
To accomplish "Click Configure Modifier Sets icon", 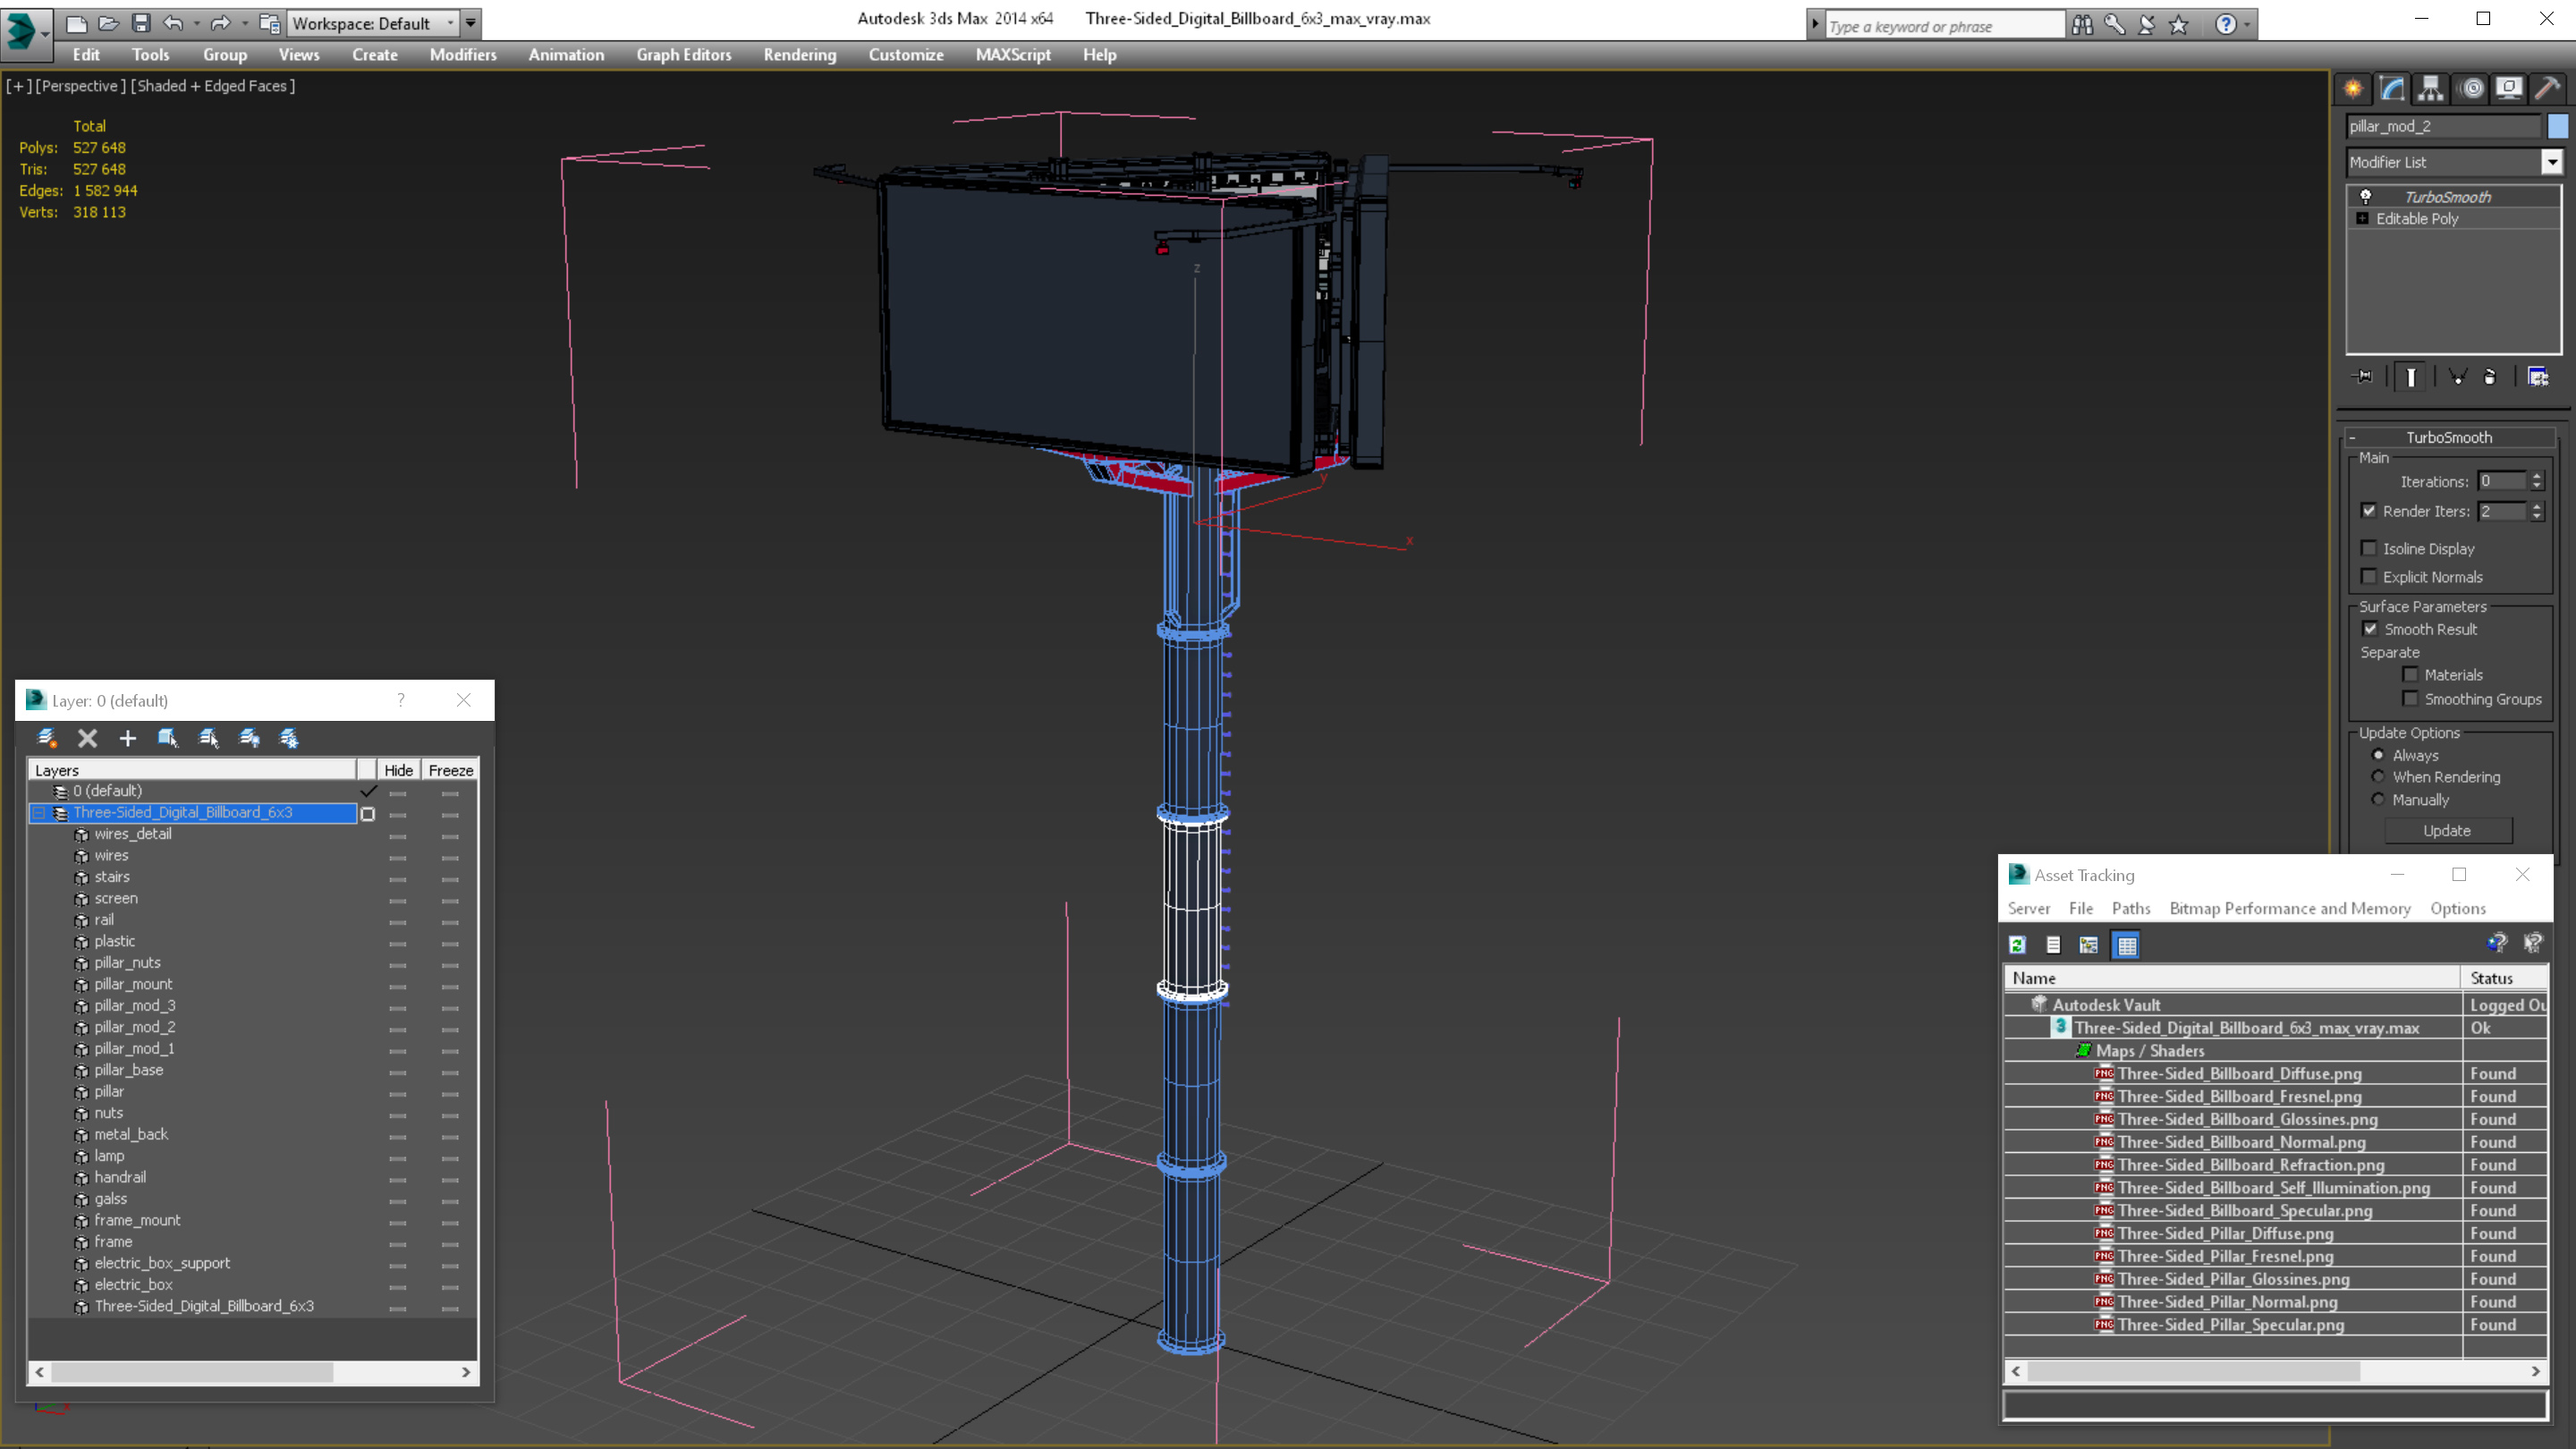I will (2537, 377).
